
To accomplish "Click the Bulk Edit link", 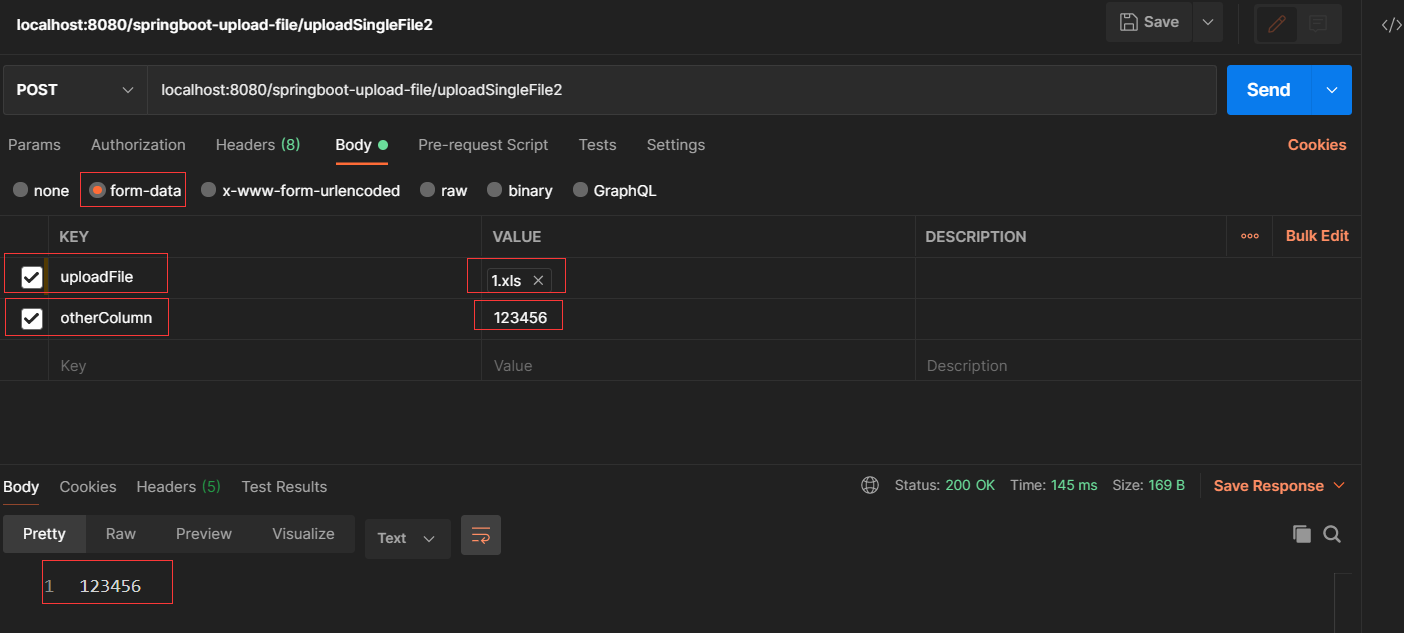I will (x=1317, y=236).
